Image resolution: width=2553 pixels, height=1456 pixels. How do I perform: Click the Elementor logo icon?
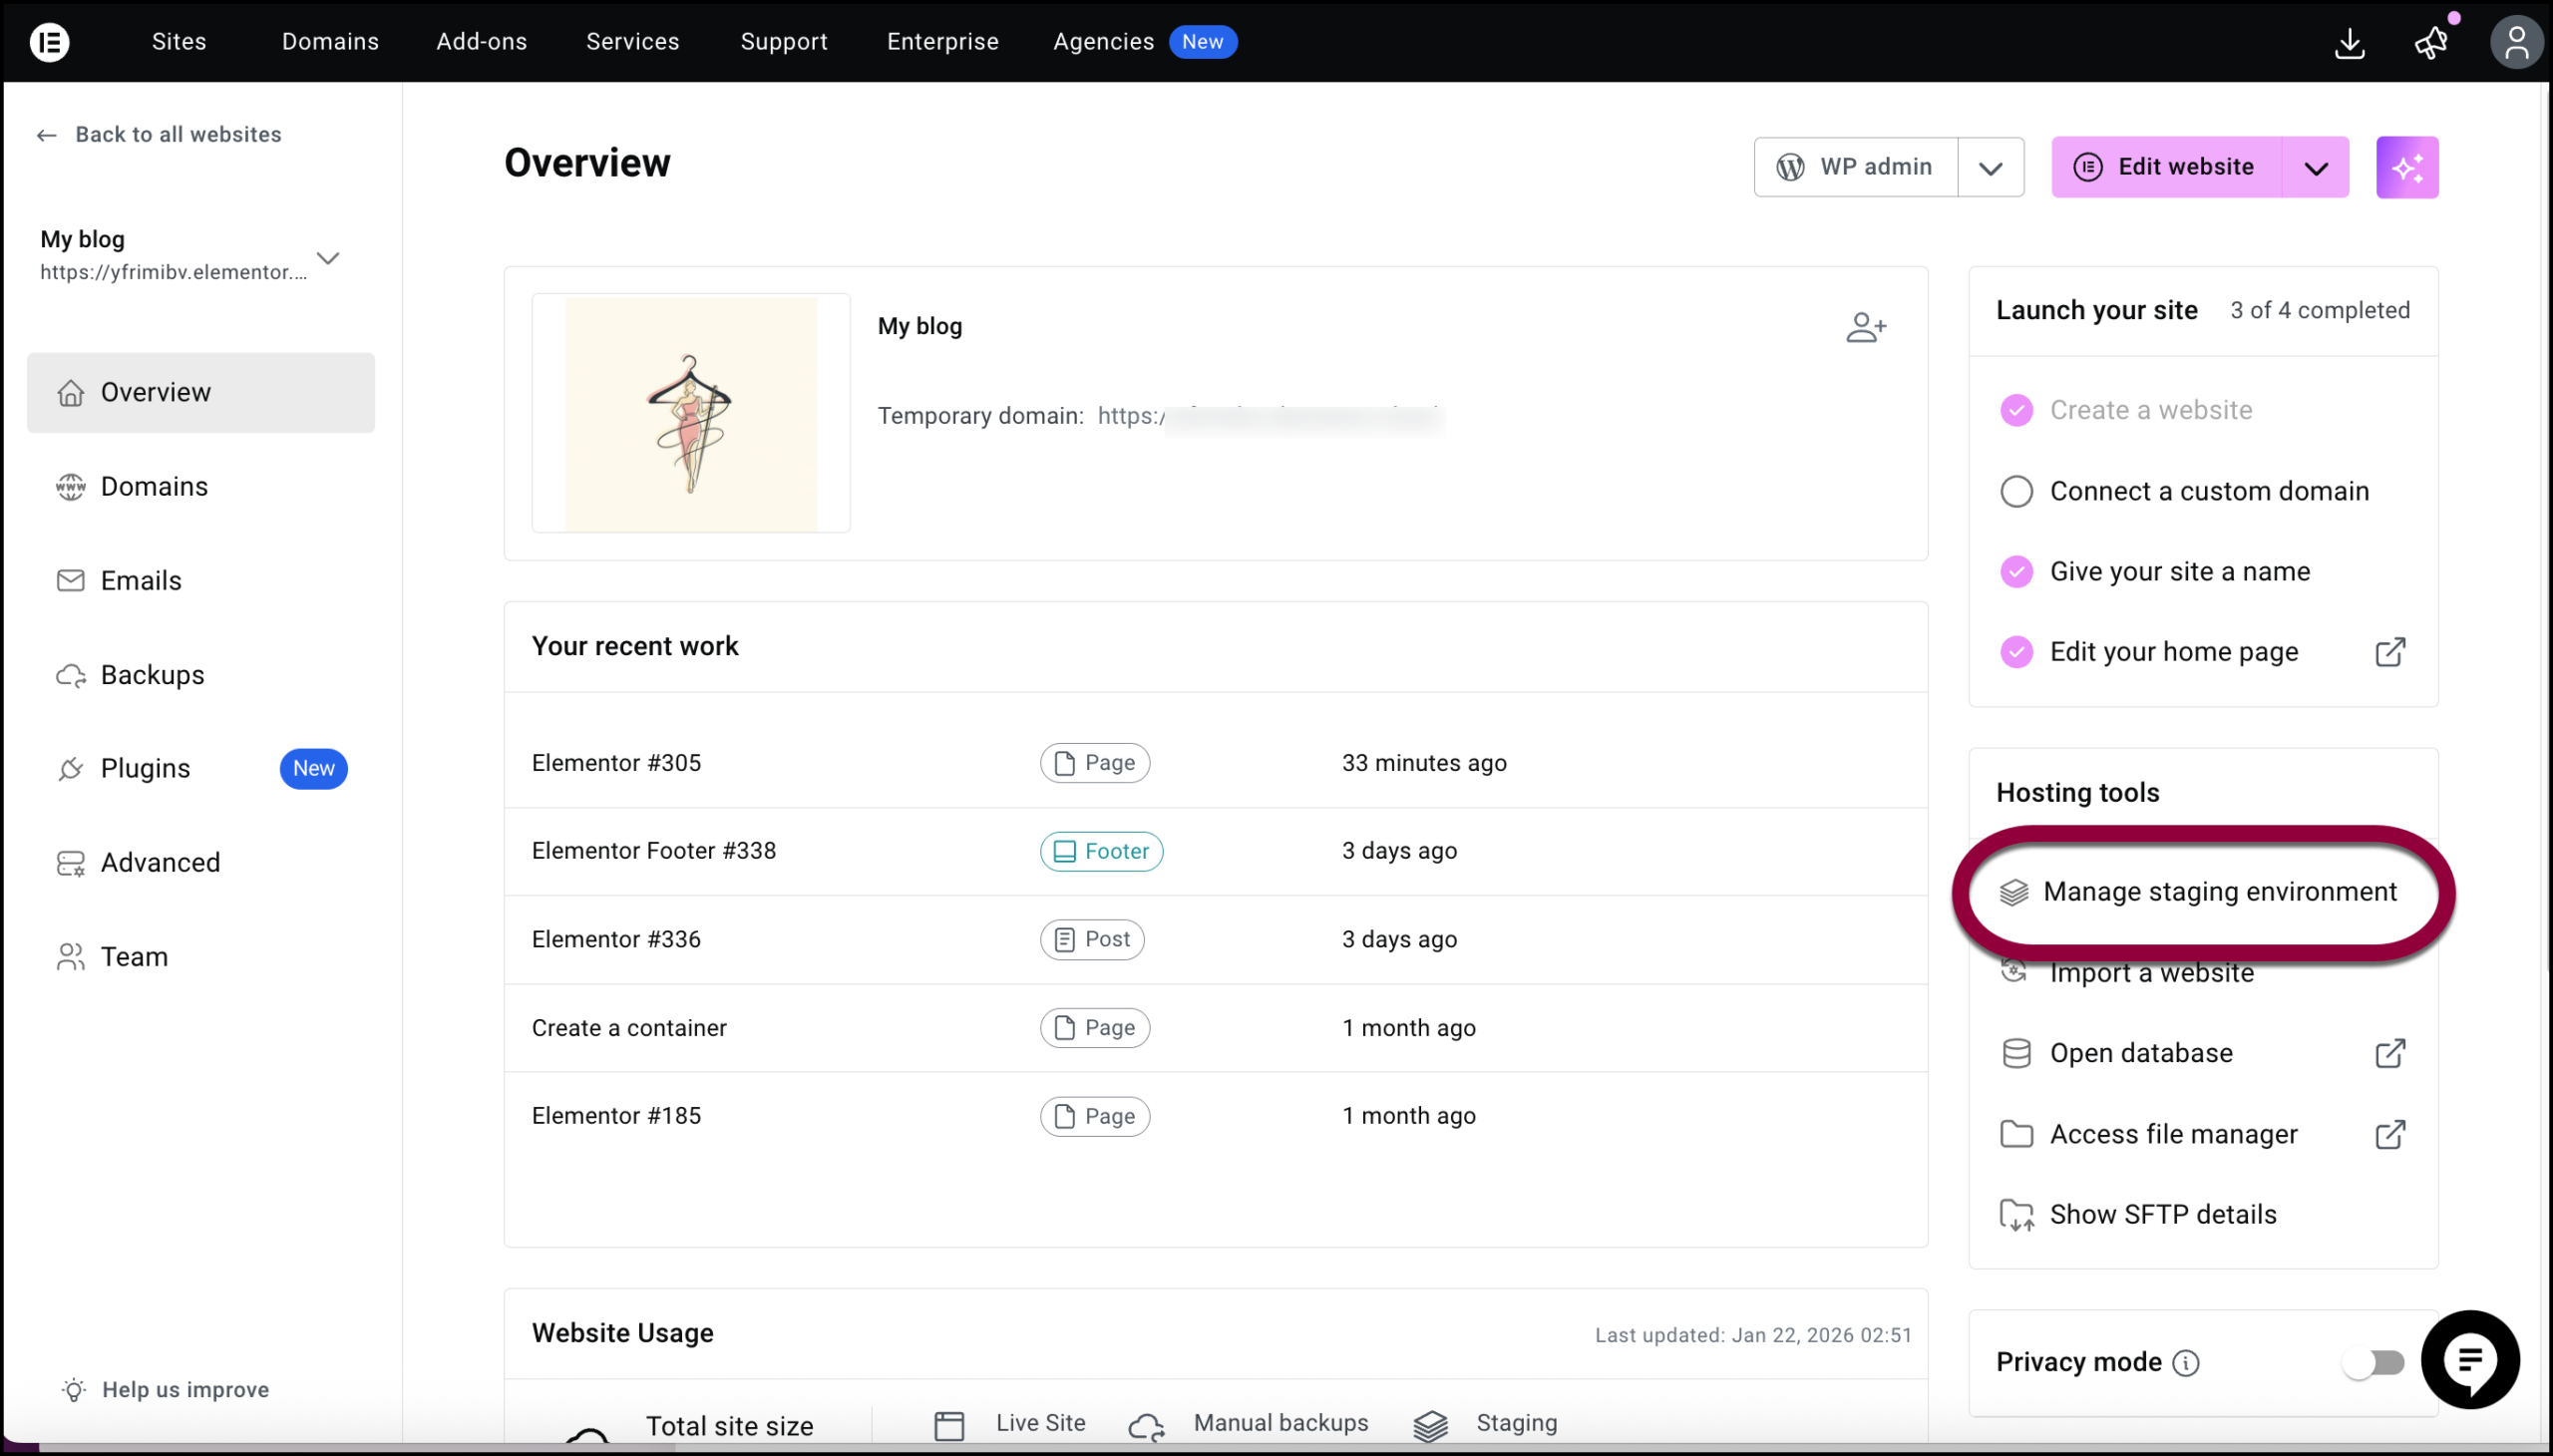coord(49,42)
